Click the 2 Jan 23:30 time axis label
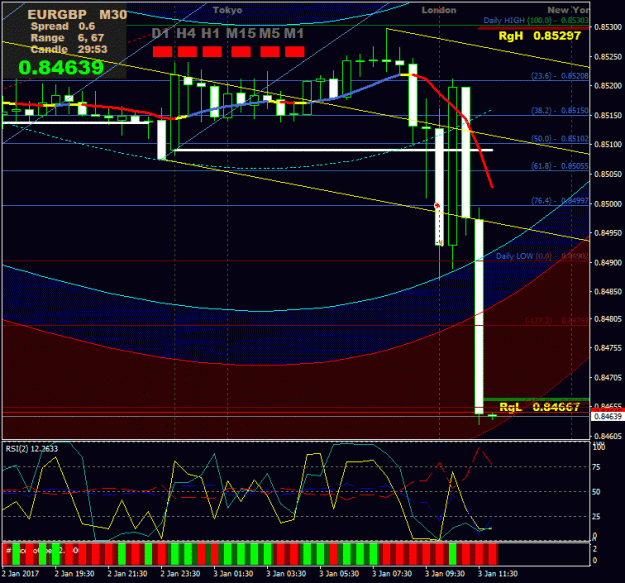 click(x=180, y=574)
